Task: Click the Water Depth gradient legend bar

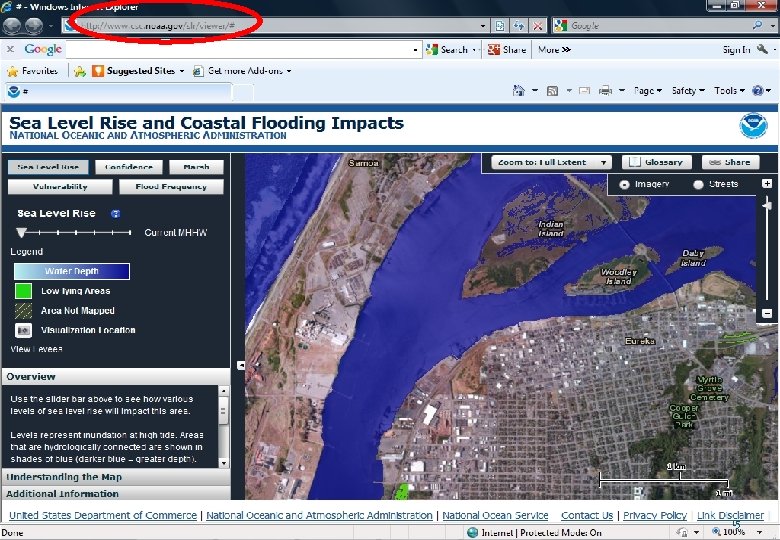Action: (72, 271)
